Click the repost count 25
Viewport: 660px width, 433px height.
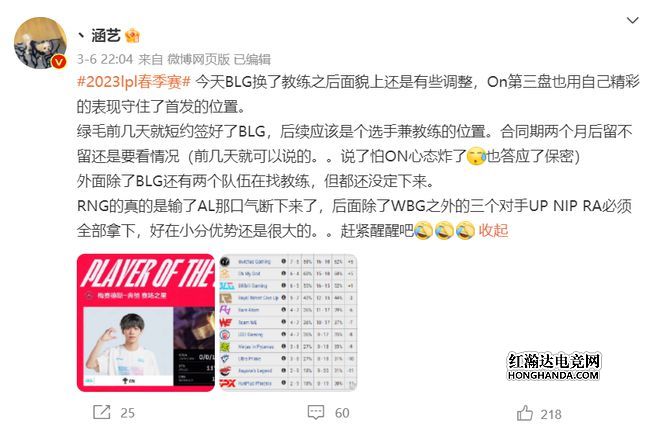(128, 413)
